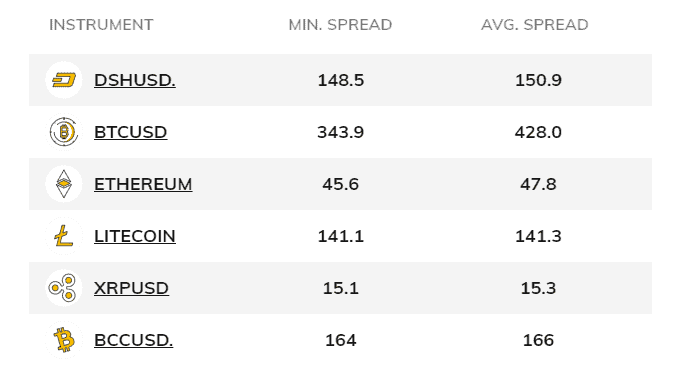Image resolution: width=673 pixels, height=389 pixels.
Task: Click the AVG. SPREAD column header
Action: 535,25
